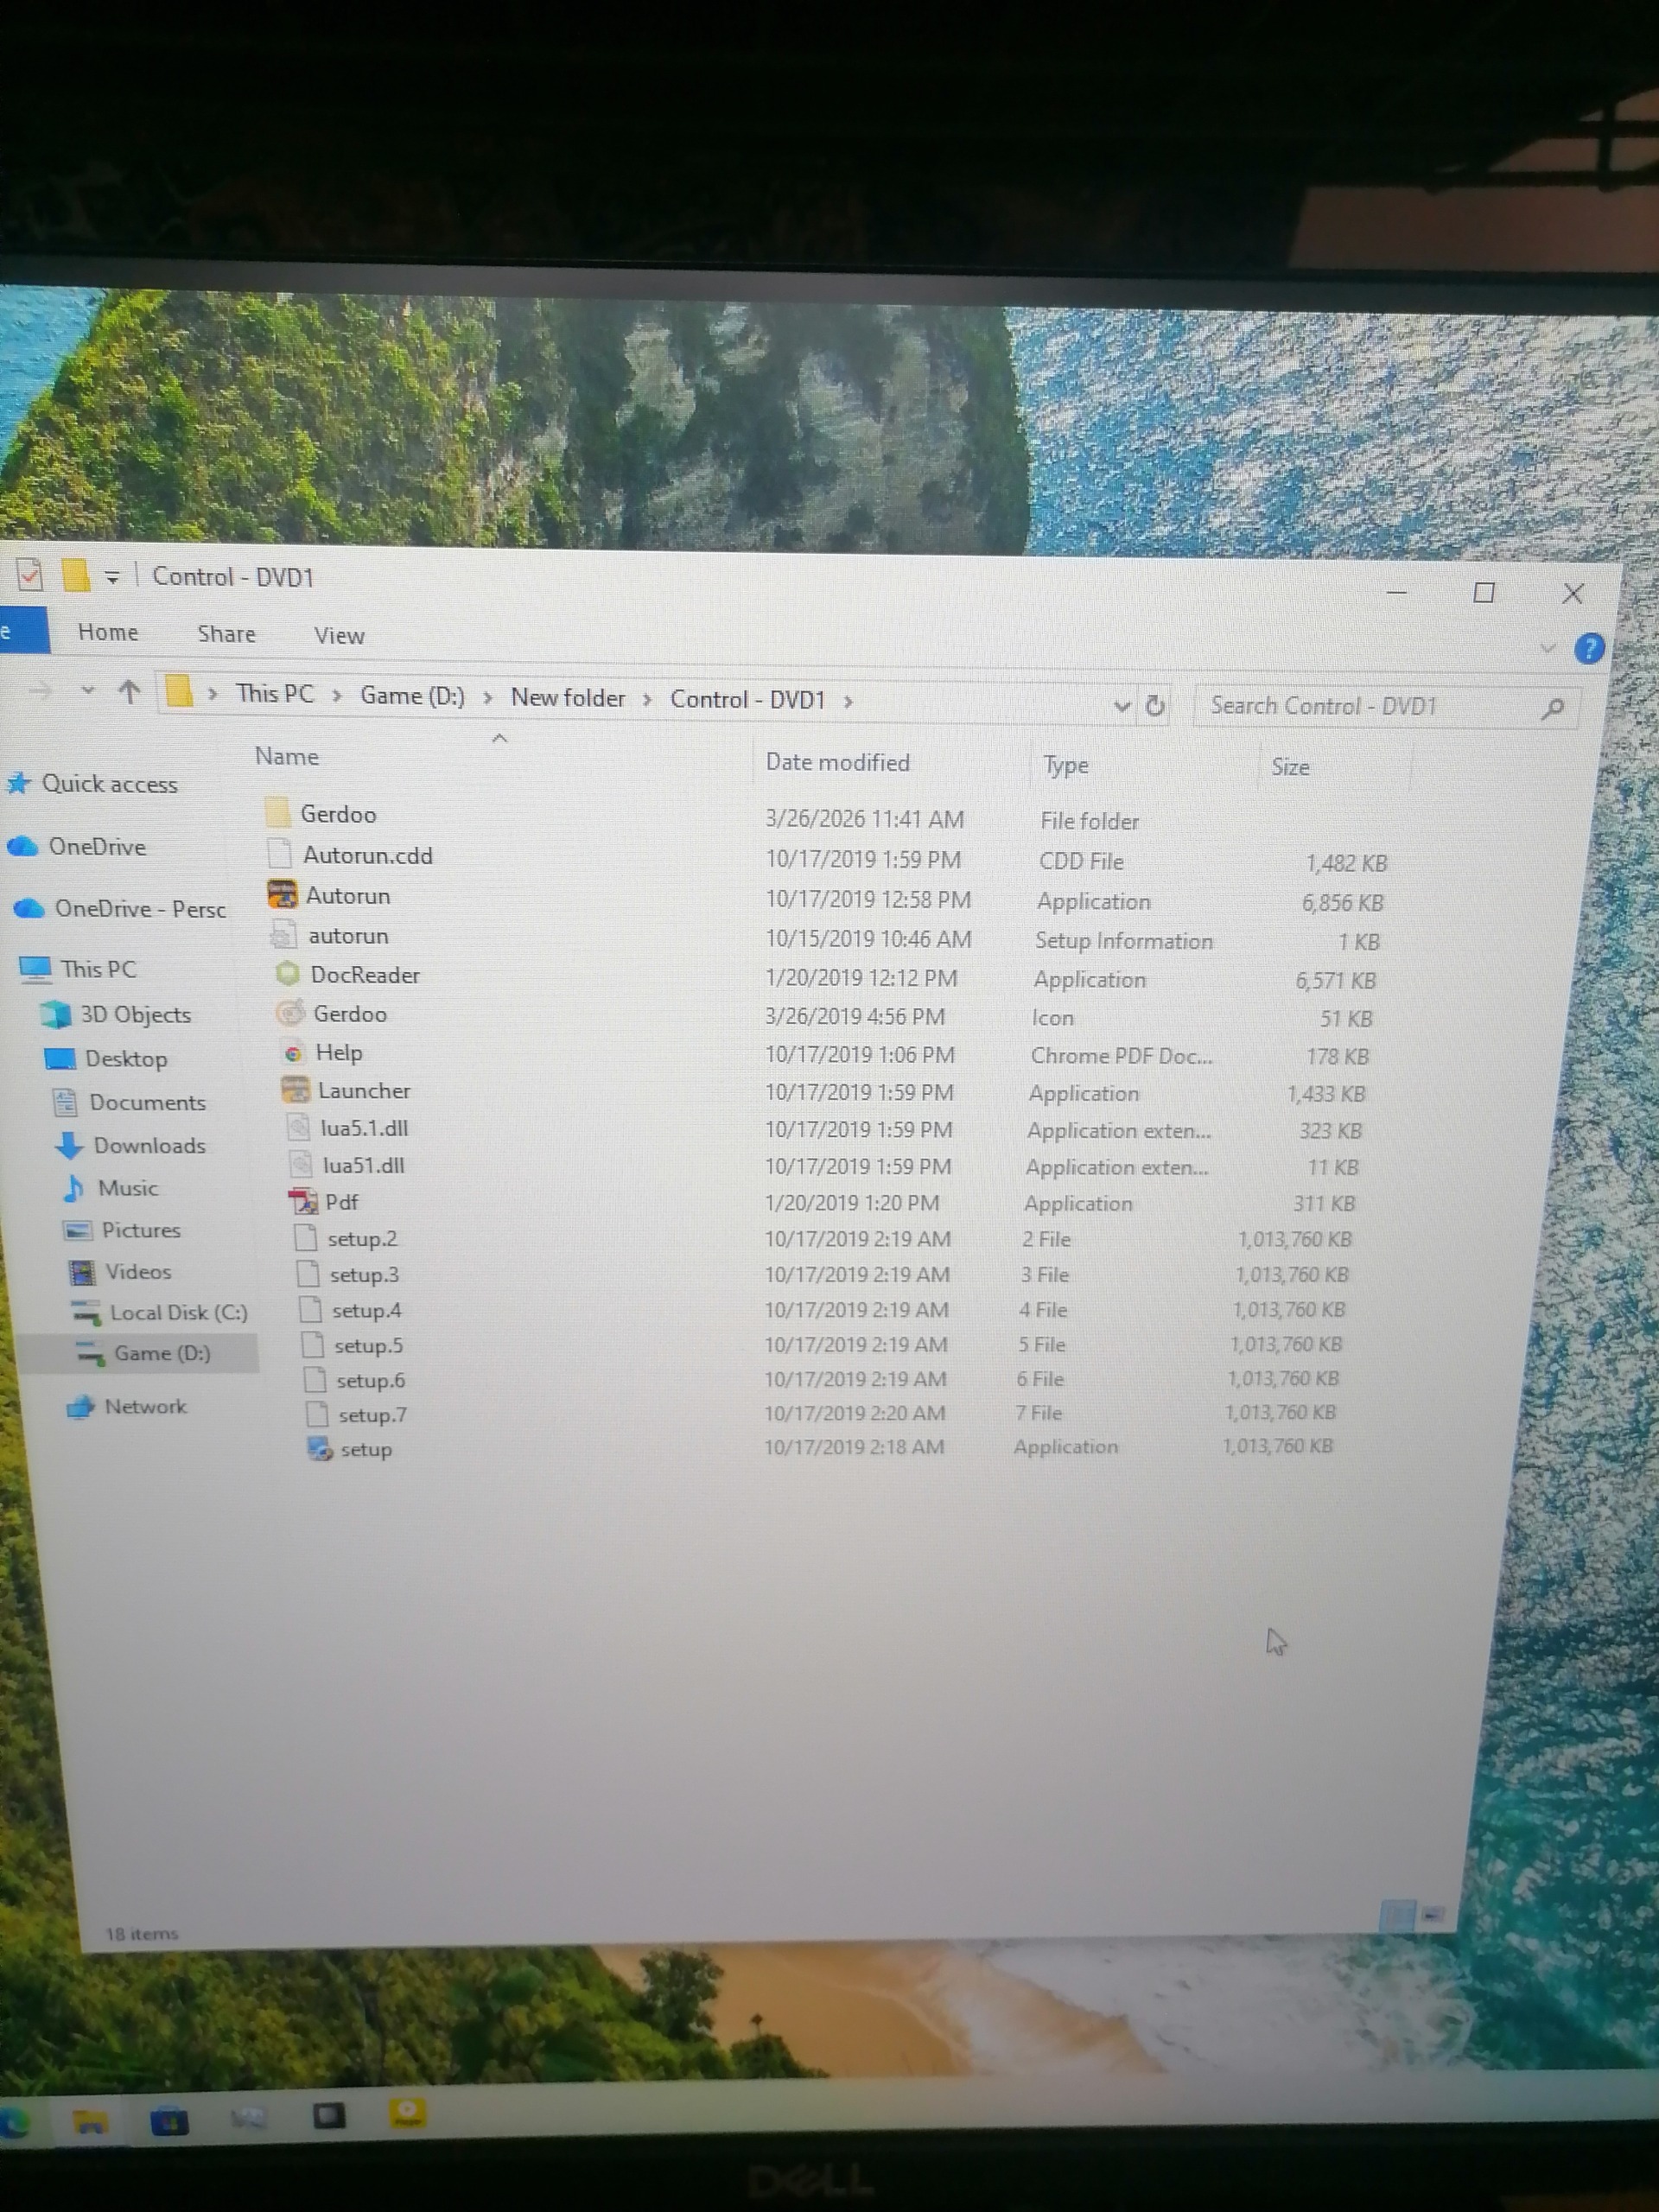Click the search magnifying glass icon
This screenshot has width=1659, height=2212.
click(x=1552, y=709)
